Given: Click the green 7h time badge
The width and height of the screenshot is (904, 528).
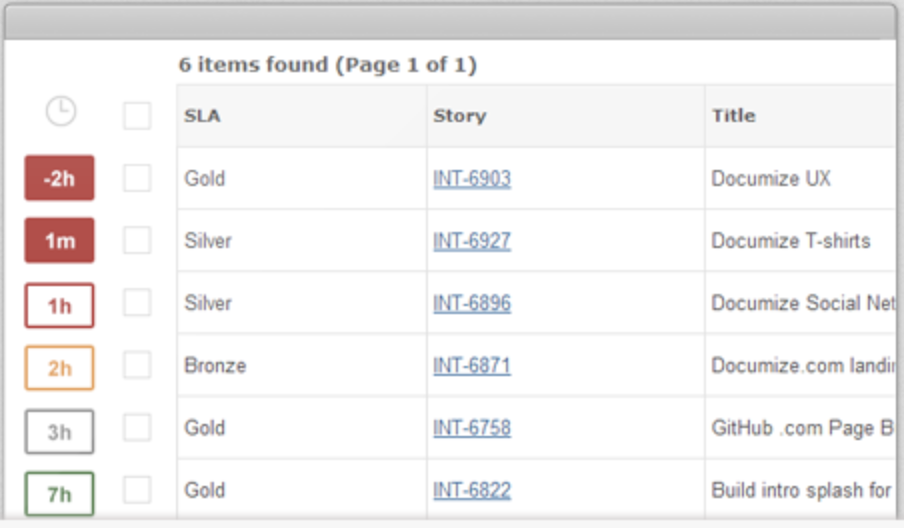Looking at the screenshot, I should (59, 494).
